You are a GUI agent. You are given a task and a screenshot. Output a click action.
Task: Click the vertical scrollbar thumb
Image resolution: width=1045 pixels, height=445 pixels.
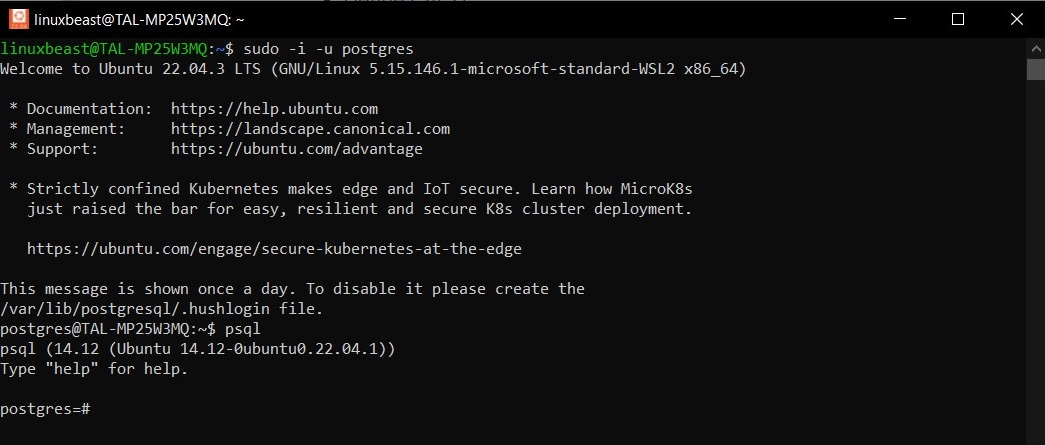point(1036,69)
